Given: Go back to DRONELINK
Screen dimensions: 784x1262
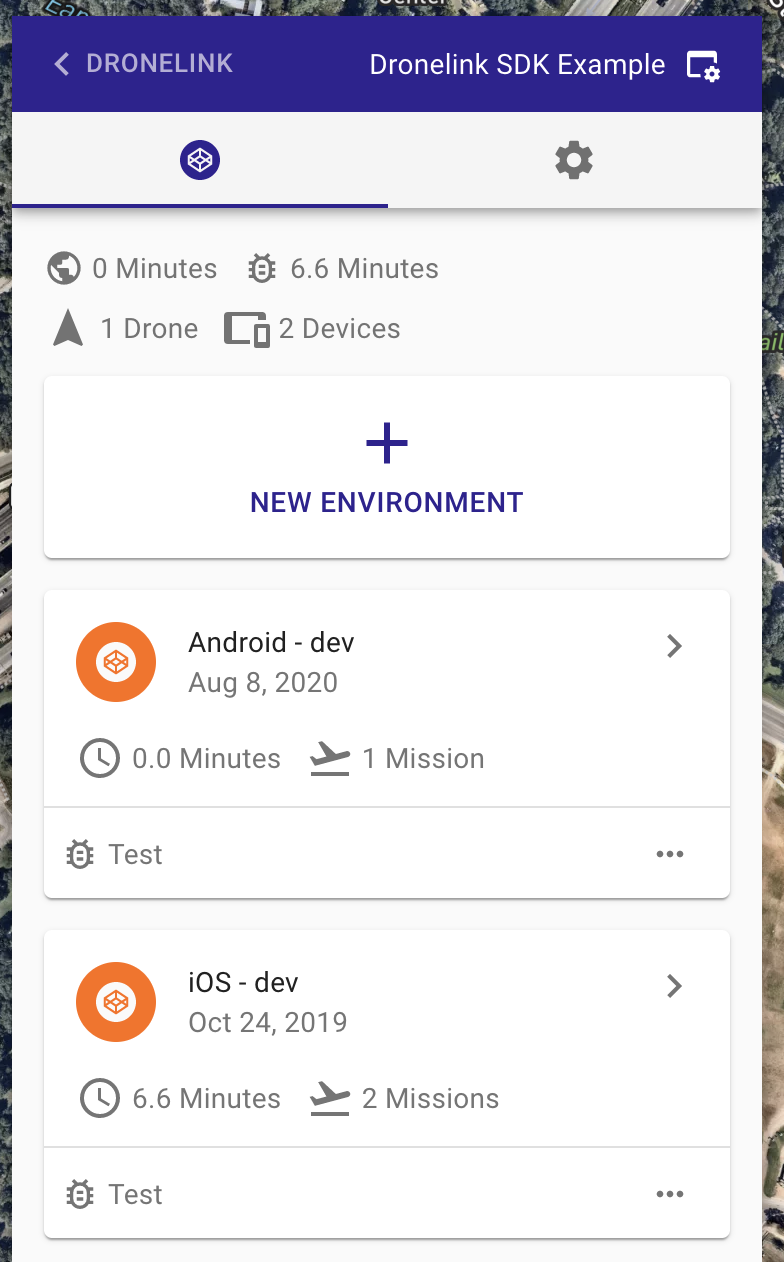Looking at the screenshot, I should [143, 64].
